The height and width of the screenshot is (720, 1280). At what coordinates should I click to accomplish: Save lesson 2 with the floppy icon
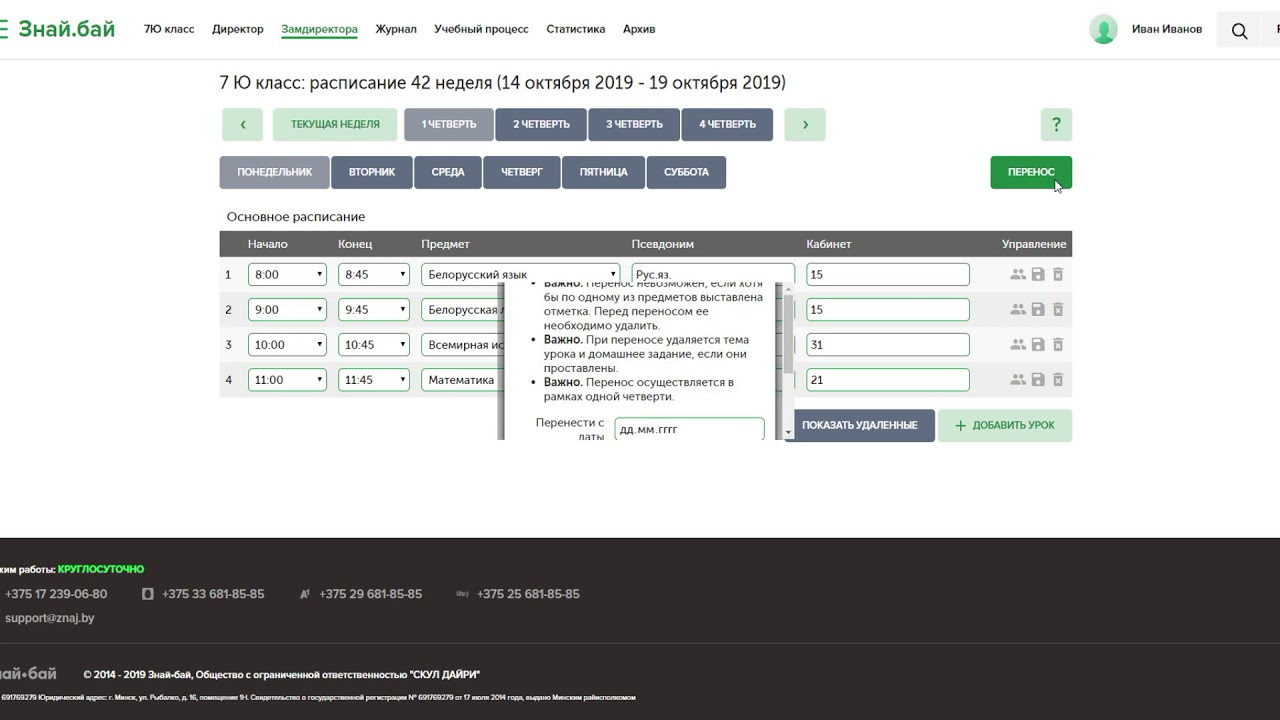(x=1038, y=309)
